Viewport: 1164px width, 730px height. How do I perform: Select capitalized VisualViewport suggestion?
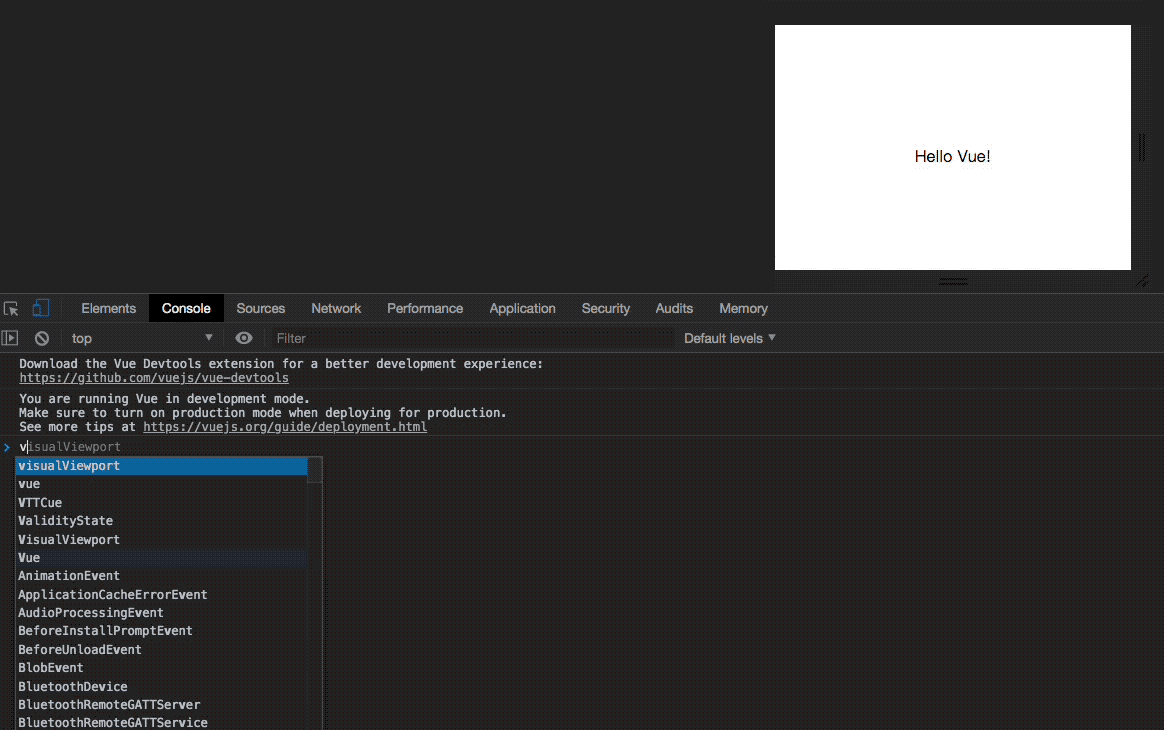(x=161, y=539)
